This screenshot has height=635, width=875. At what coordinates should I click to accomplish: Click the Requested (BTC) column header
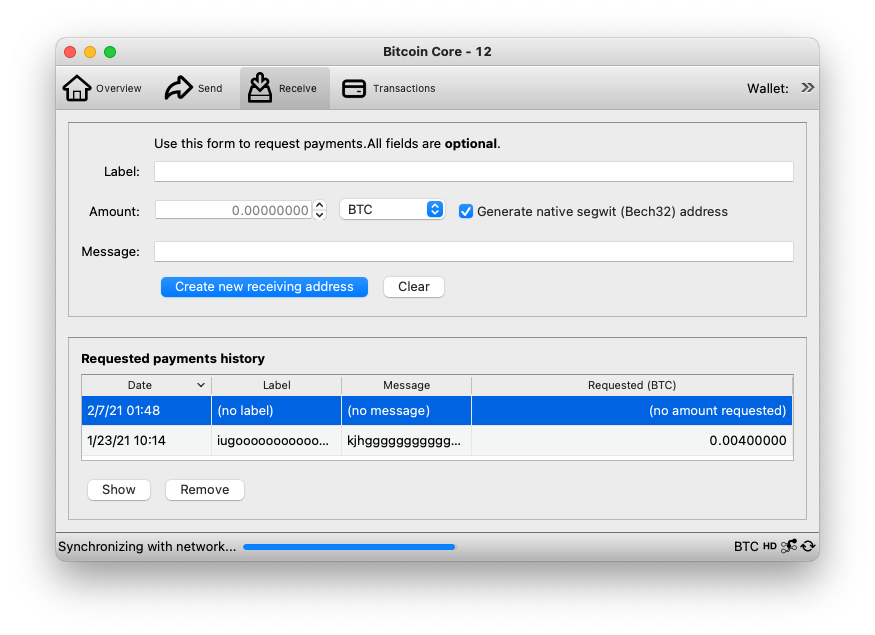point(632,385)
